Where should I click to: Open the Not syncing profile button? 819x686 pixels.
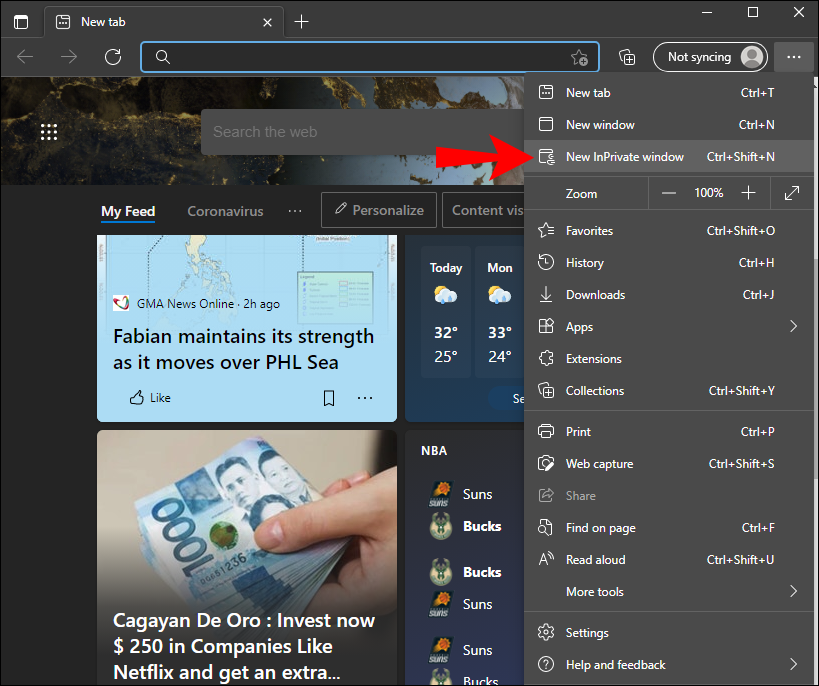[x=710, y=56]
